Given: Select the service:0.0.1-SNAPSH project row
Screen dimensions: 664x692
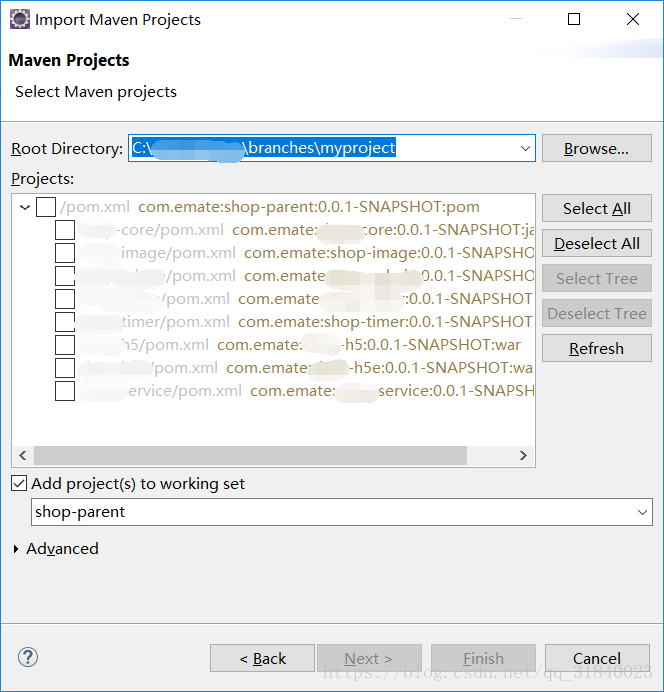Looking at the screenshot, I should click(x=306, y=391).
